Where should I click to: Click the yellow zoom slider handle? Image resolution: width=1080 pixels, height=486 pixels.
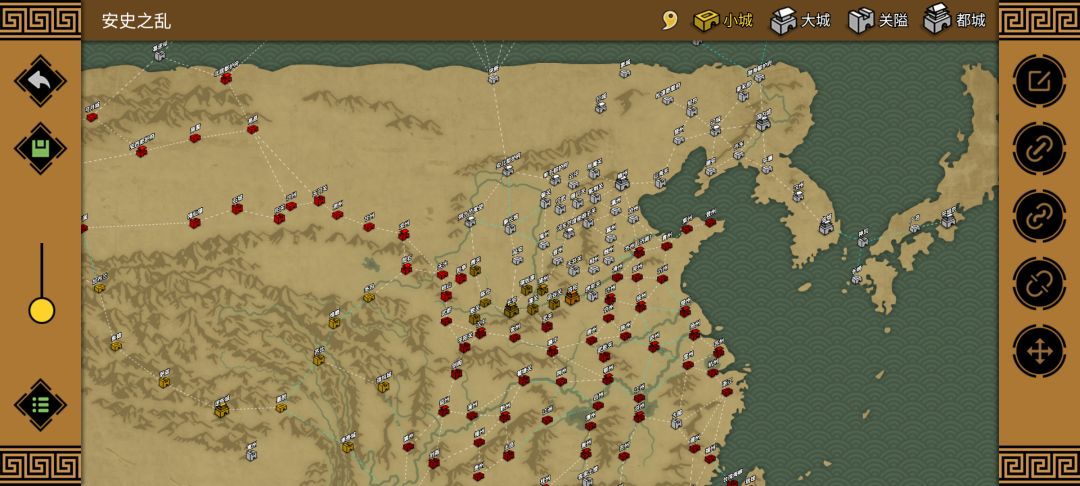coord(41,310)
